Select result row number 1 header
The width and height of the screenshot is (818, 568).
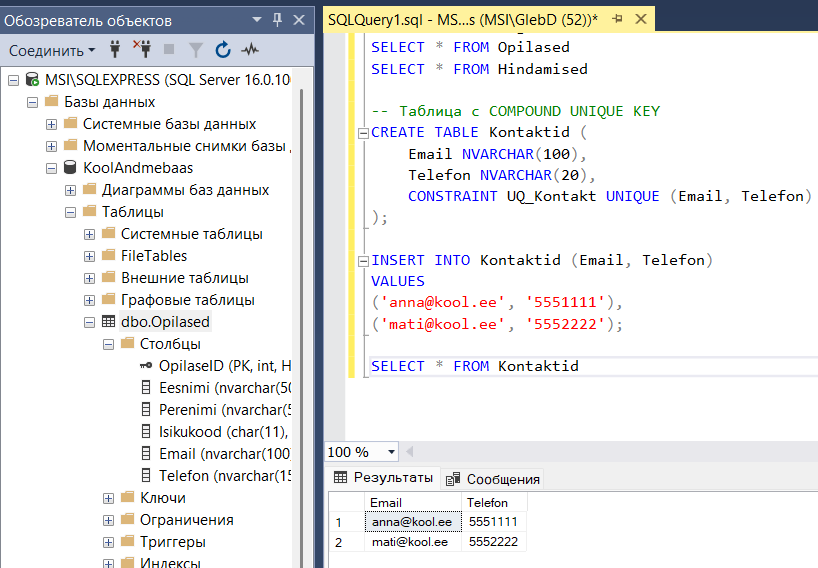click(346, 522)
